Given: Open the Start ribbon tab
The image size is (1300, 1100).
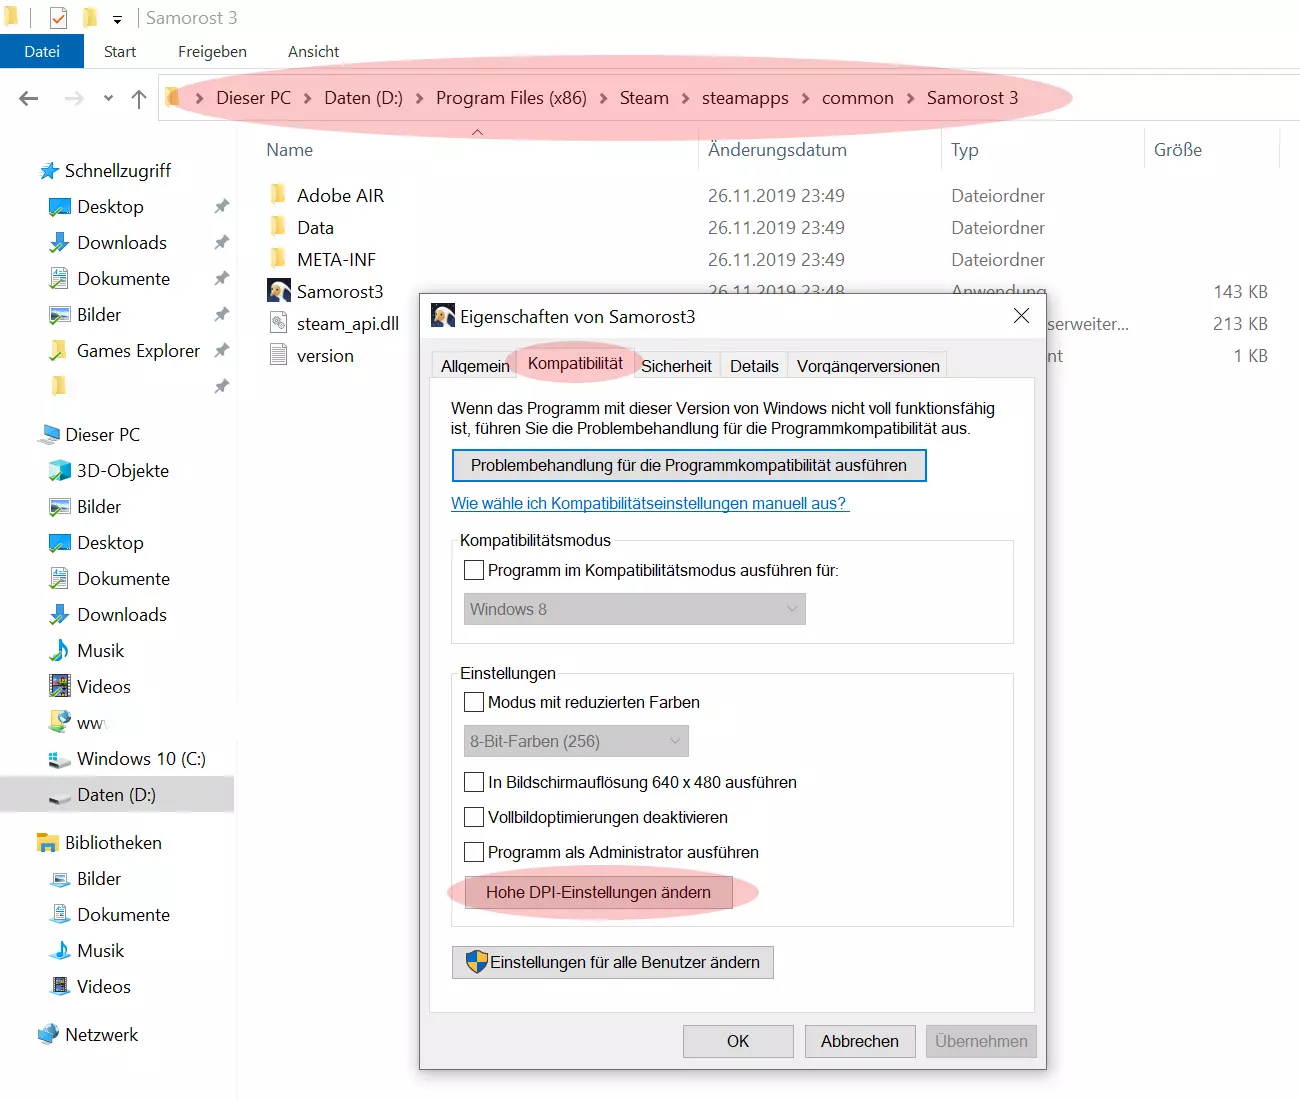Looking at the screenshot, I should [120, 52].
